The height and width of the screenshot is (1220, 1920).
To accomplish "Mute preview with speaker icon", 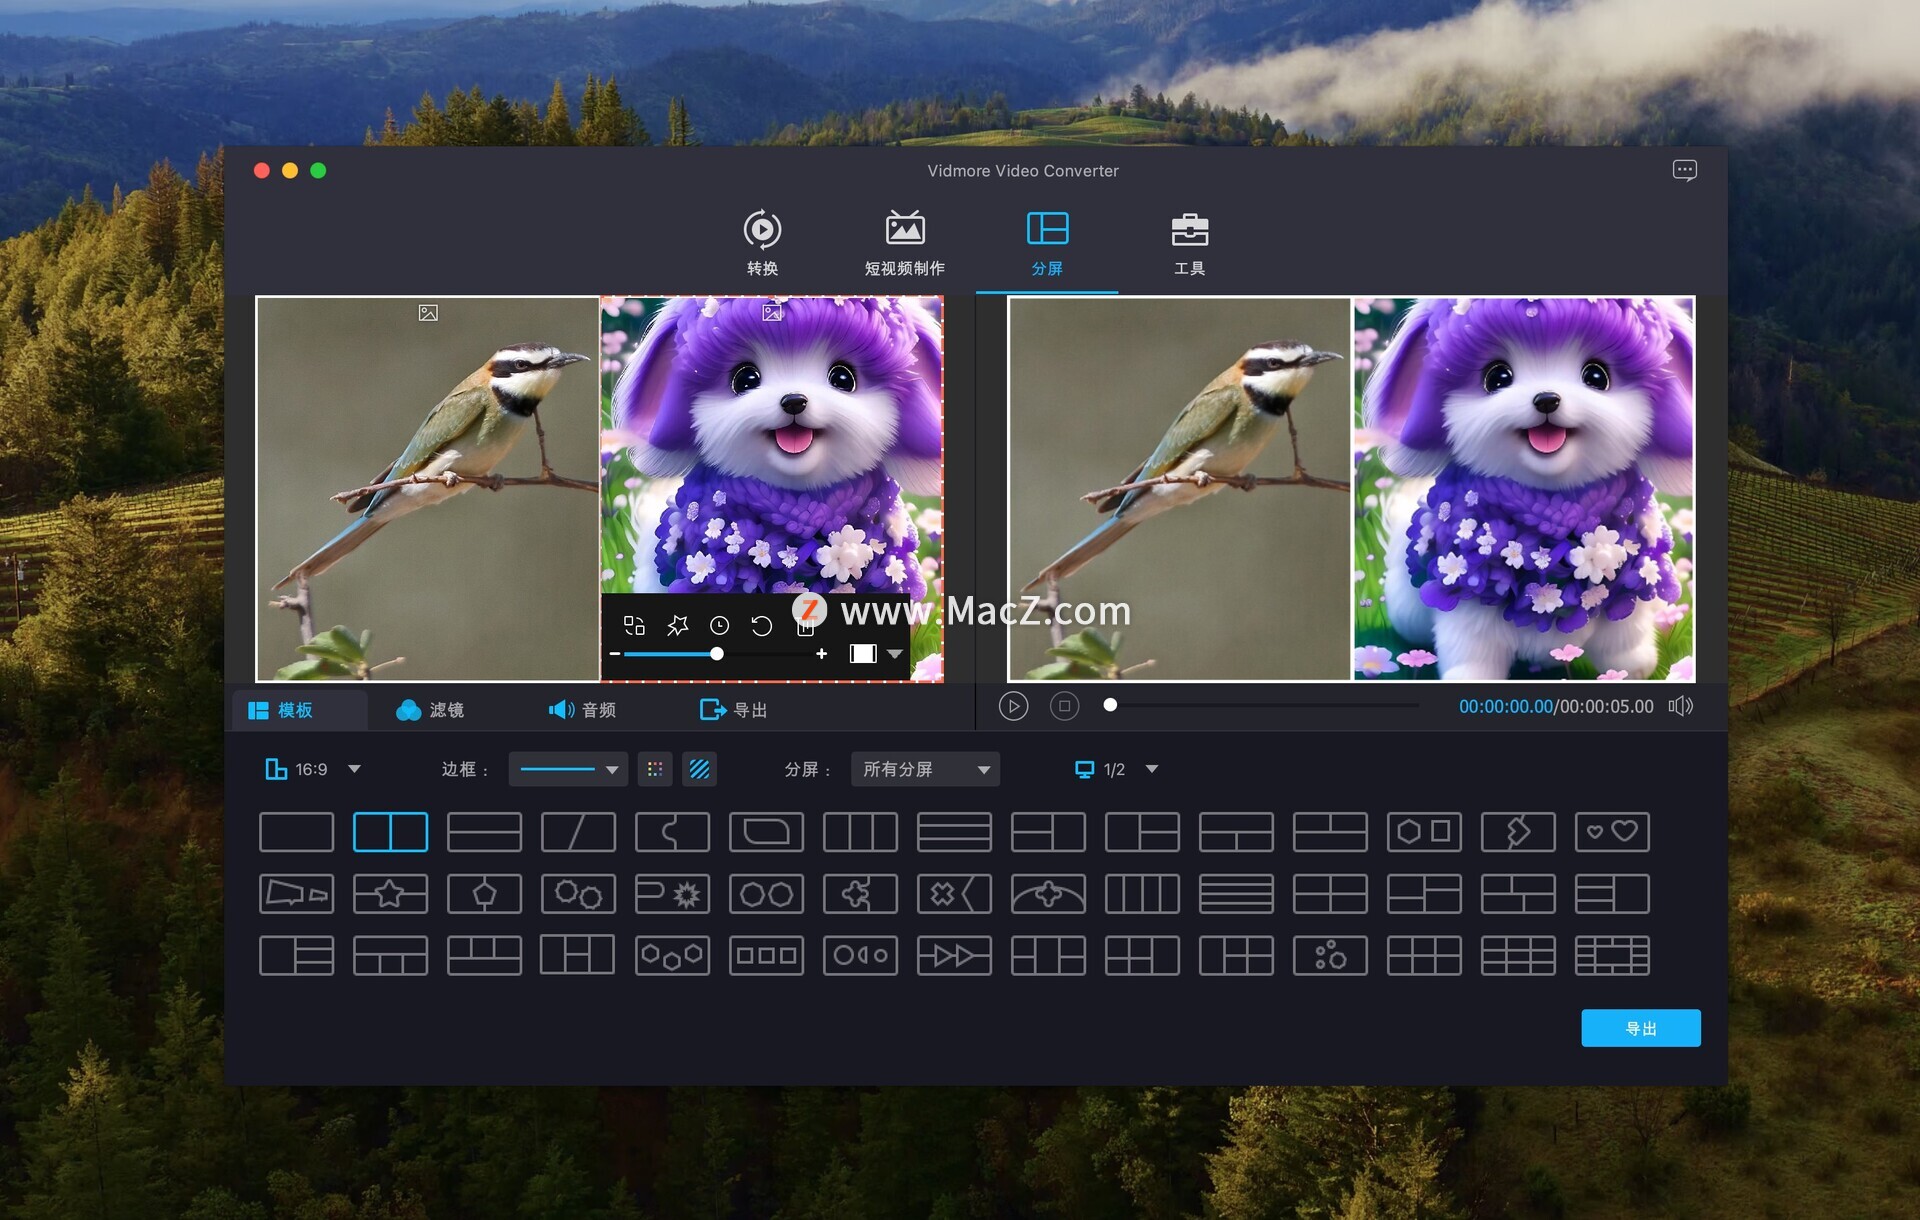I will point(1681,706).
